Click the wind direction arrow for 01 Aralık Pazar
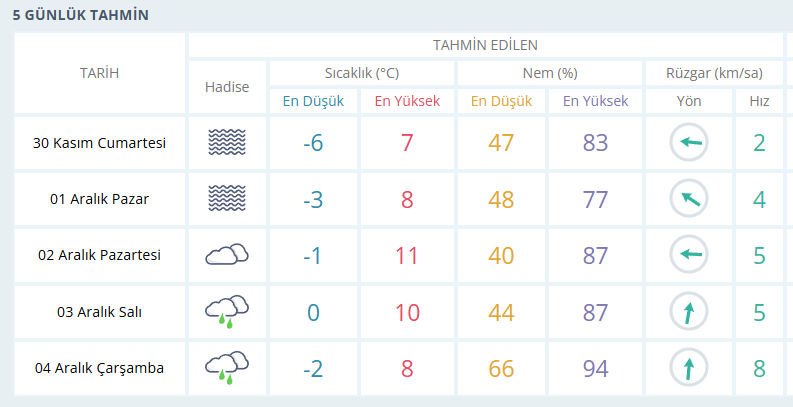Image resolution: width=793 pixels, height=407 pixels. click(x=689, y=199)
